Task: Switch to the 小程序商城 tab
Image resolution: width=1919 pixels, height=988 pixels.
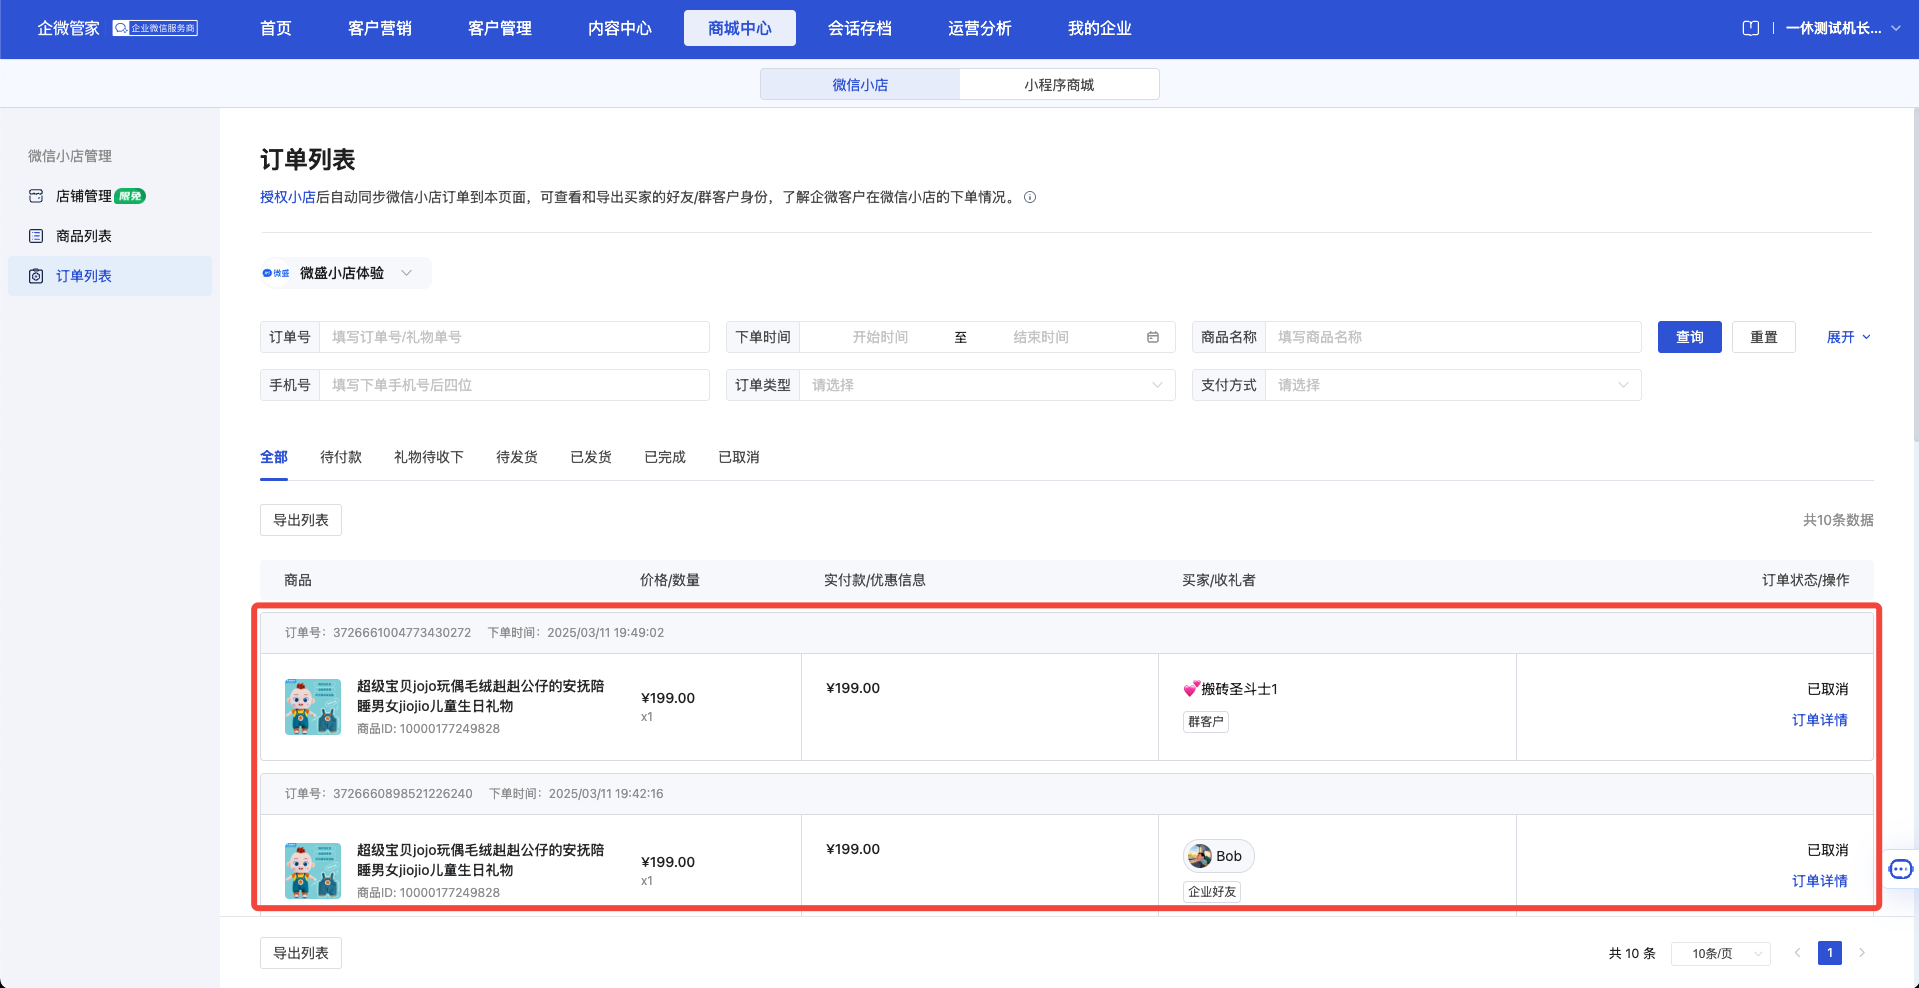Action: pos(1059,85)
